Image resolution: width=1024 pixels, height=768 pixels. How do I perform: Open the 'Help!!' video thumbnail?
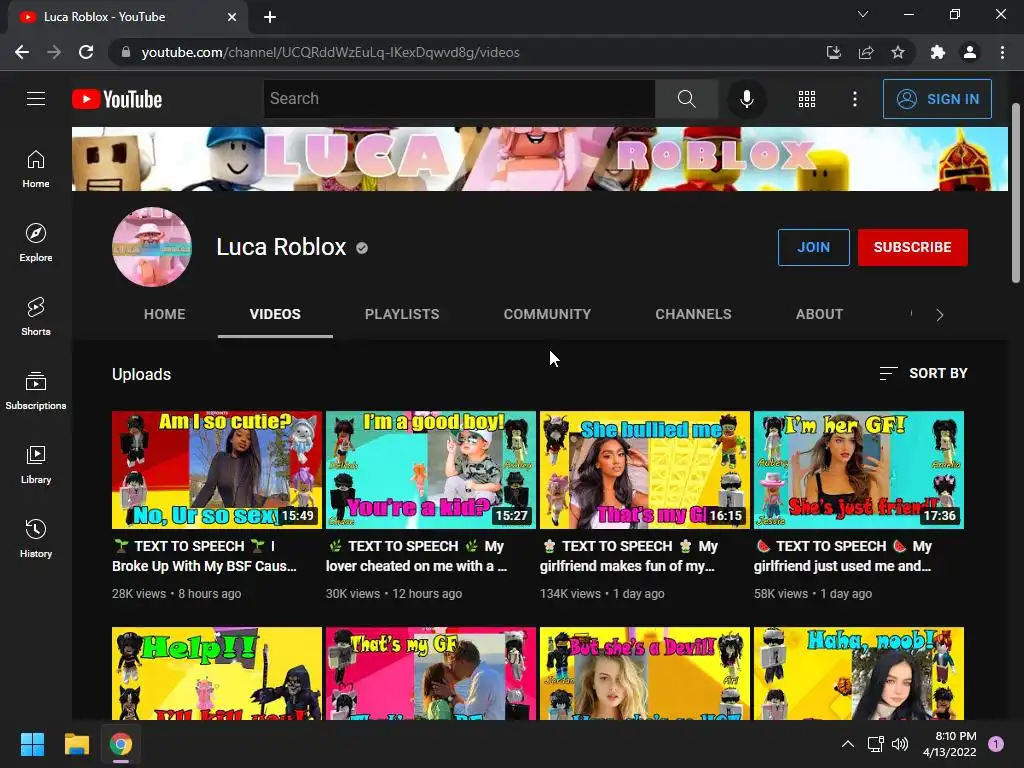click(217, 673)
